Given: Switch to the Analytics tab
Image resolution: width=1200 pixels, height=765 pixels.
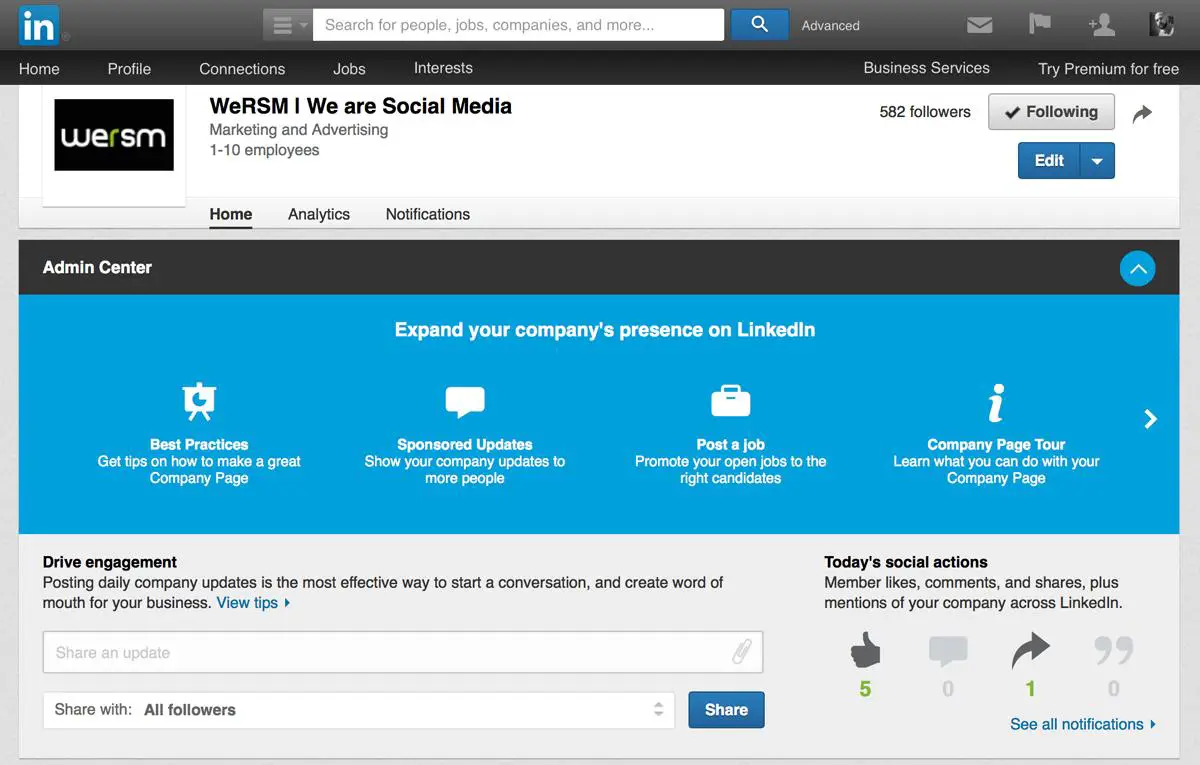Looking at the screenshot, I should click(x=319, y=214).
